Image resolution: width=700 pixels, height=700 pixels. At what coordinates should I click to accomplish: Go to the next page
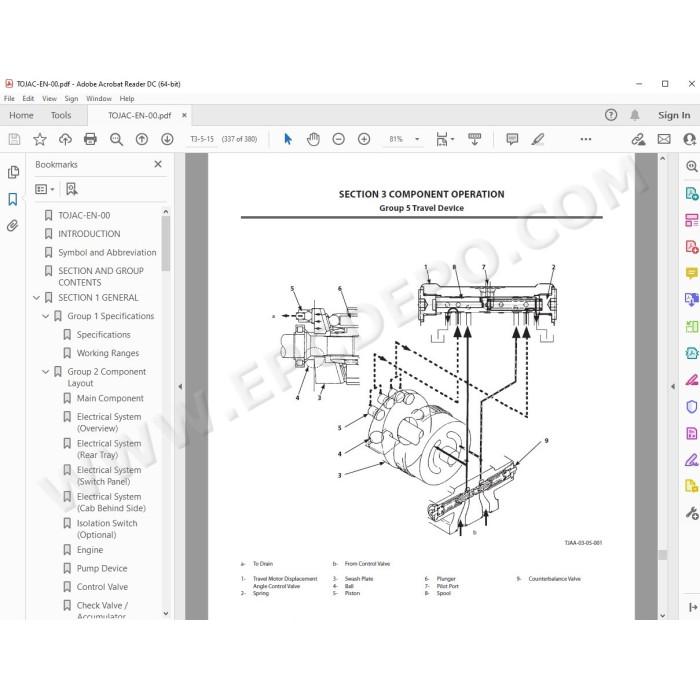point(167,139)
